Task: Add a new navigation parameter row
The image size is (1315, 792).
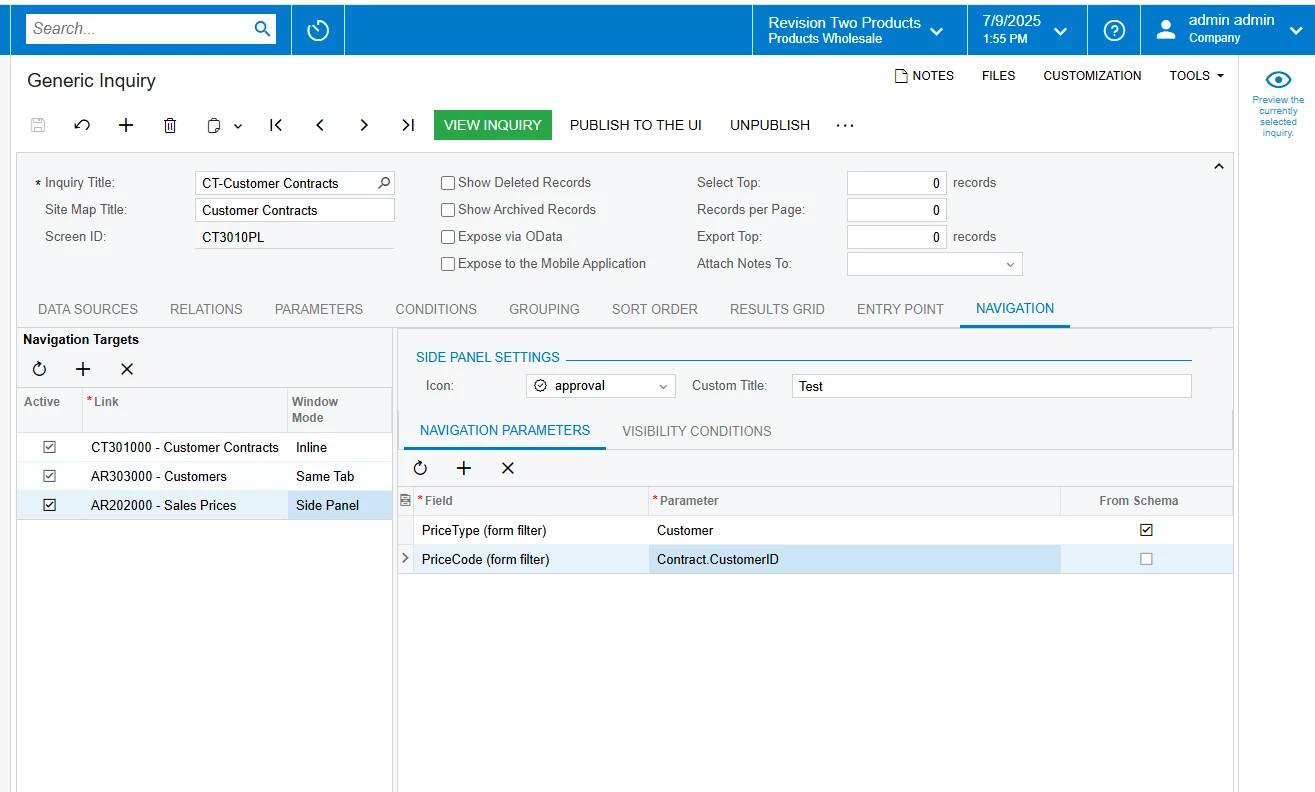Action: click(x=464, y=468)
